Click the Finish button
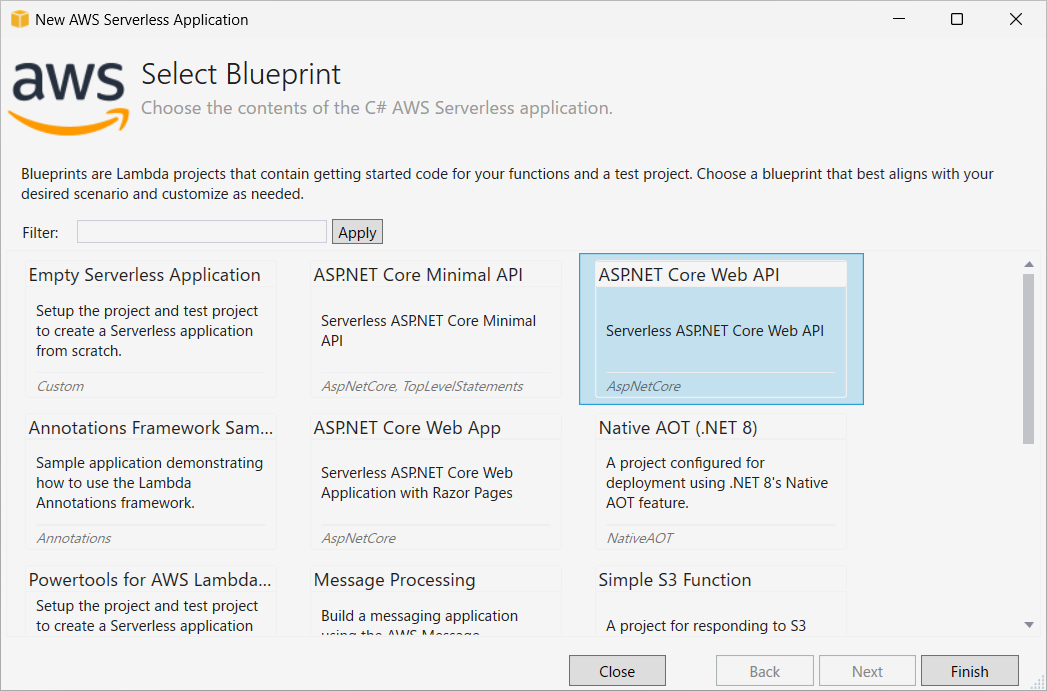The width and height of the screenshot is (1047, 691). click(x=970, y=671)
